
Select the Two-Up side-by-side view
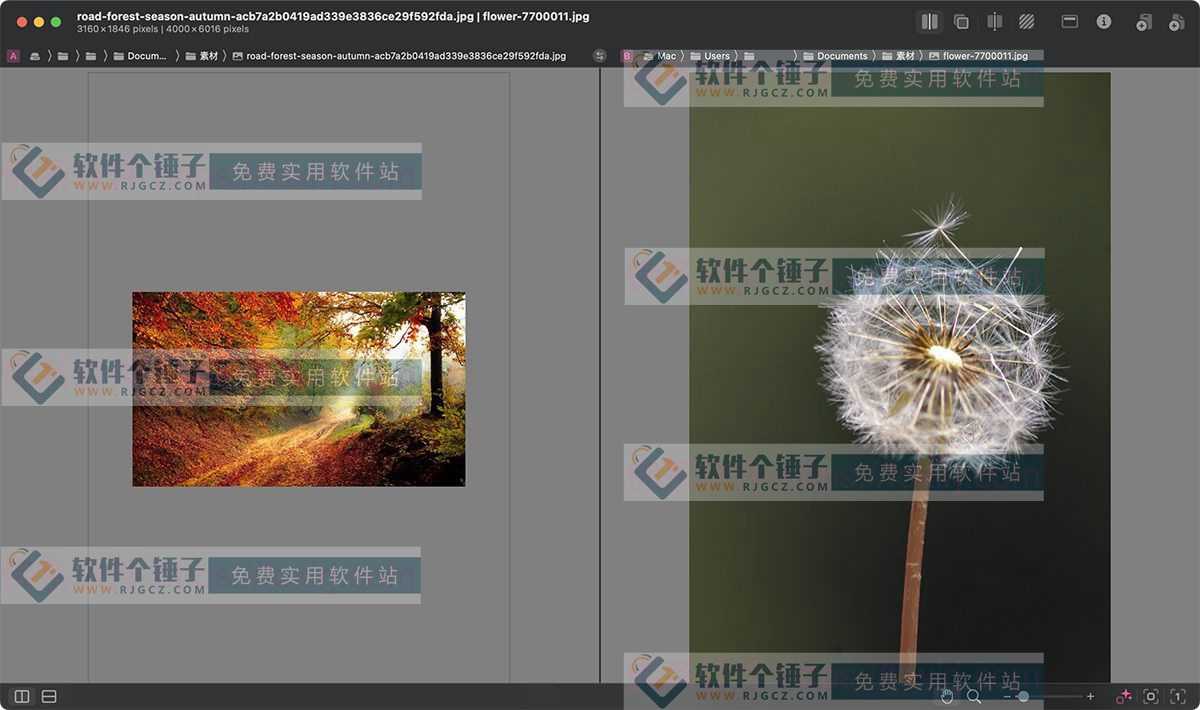click(930, 21)
